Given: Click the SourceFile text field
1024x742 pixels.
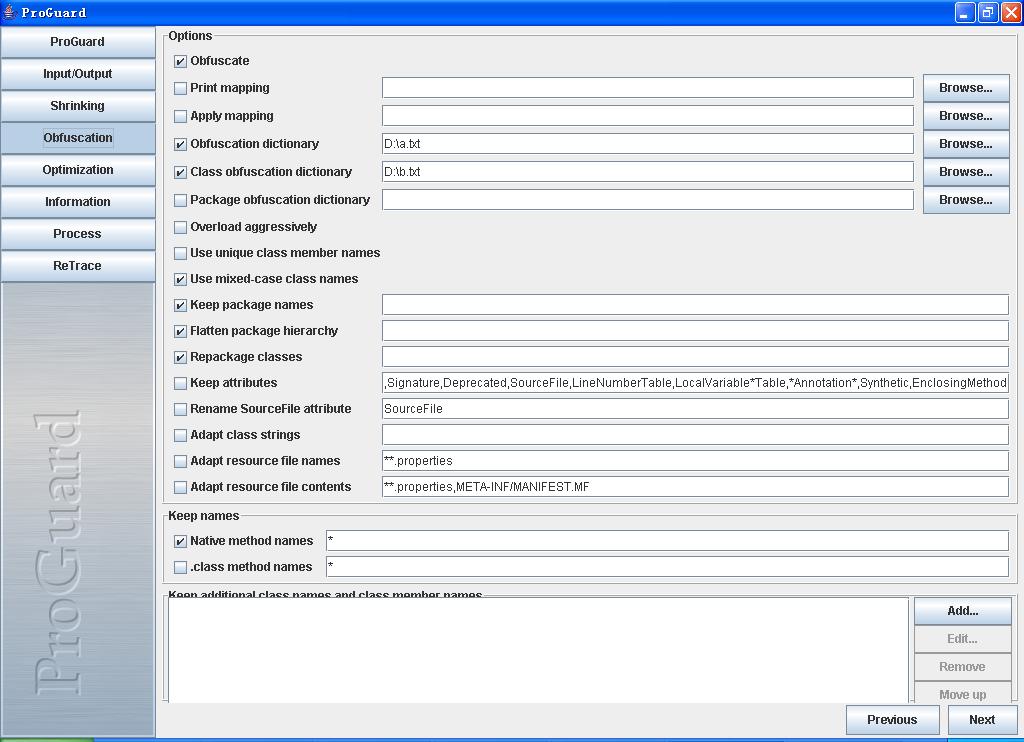Looking at the screenshot, I should (696, 409).
